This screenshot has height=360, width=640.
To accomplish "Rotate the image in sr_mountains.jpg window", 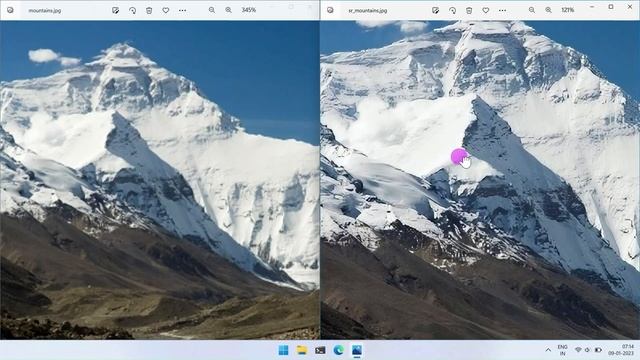I will click(x=452, y=10).
